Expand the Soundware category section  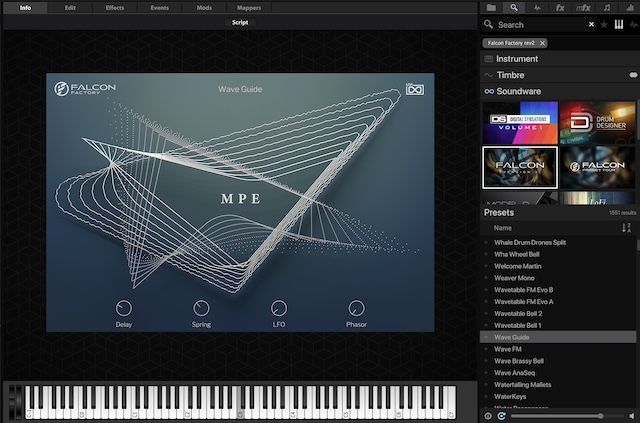tap(518, 91)
